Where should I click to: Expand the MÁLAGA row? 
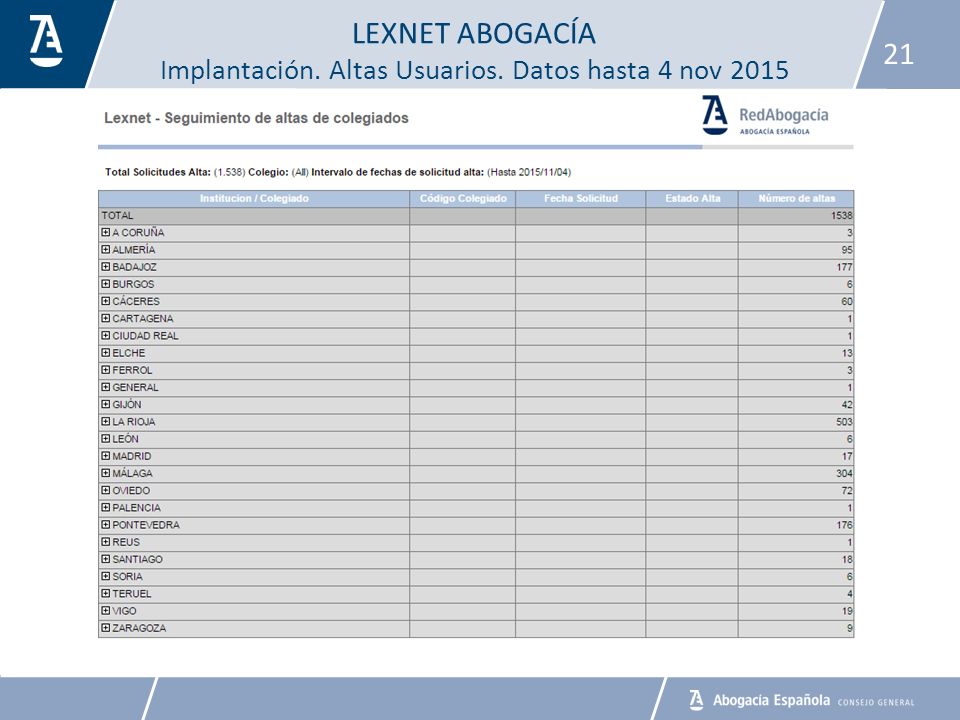[x=106, y=473]
